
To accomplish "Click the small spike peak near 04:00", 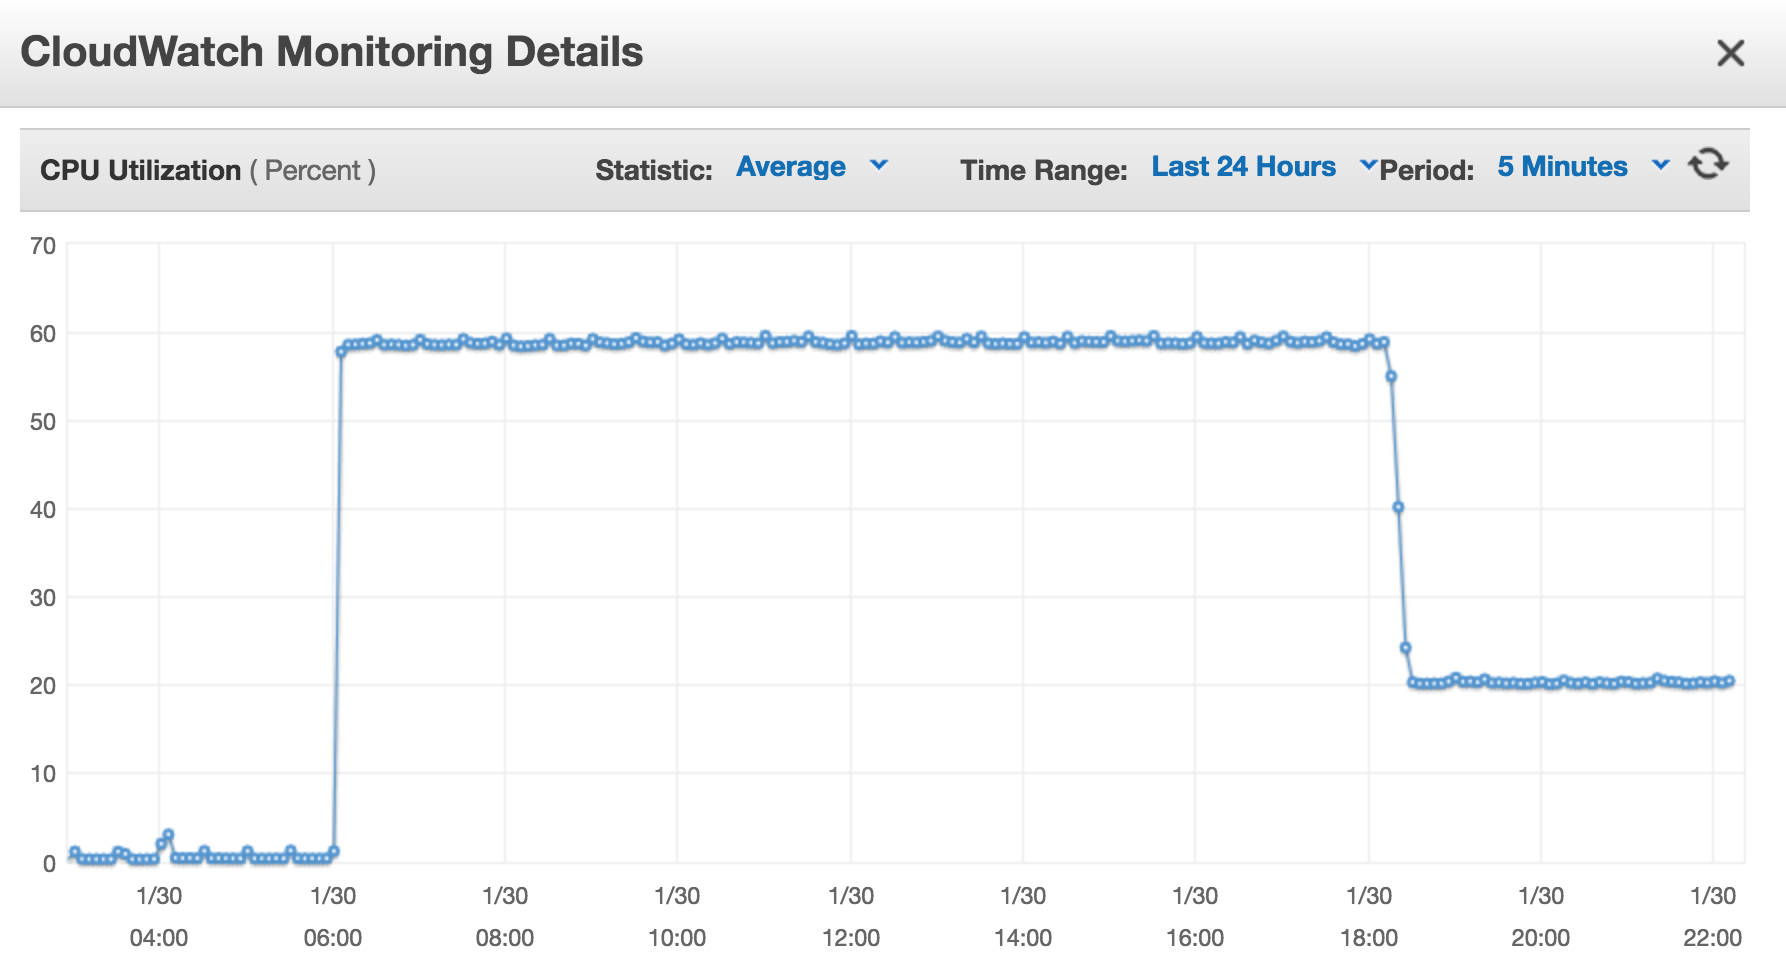I will tap(168, 835).
